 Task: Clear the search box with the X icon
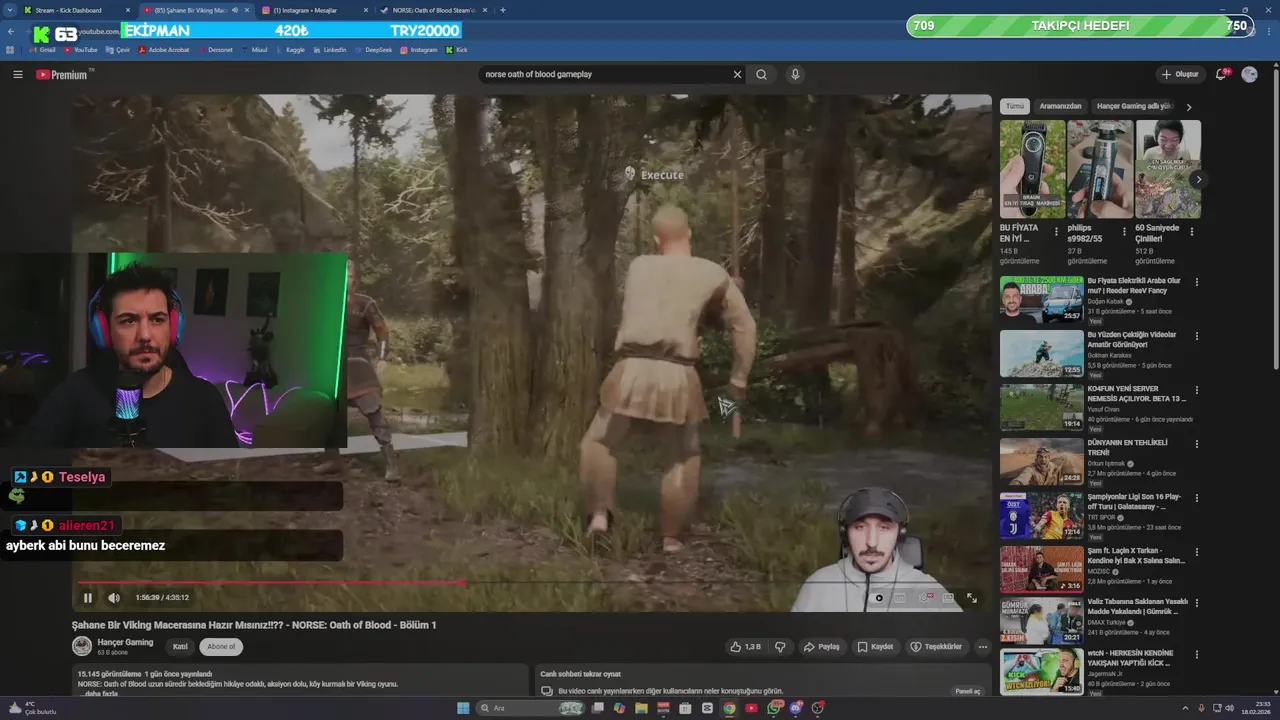point(738,74)
